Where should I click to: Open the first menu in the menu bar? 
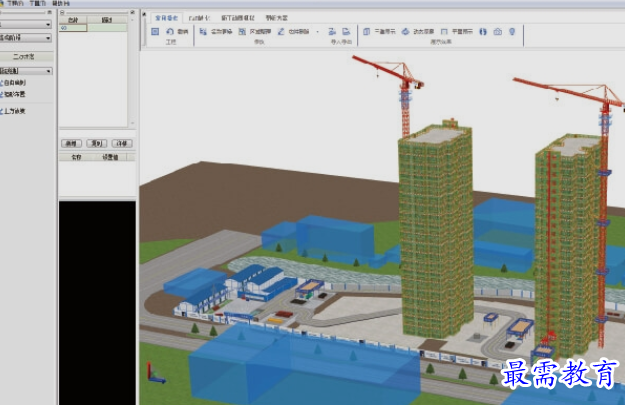pyautogui.click(x=15, y=3)
